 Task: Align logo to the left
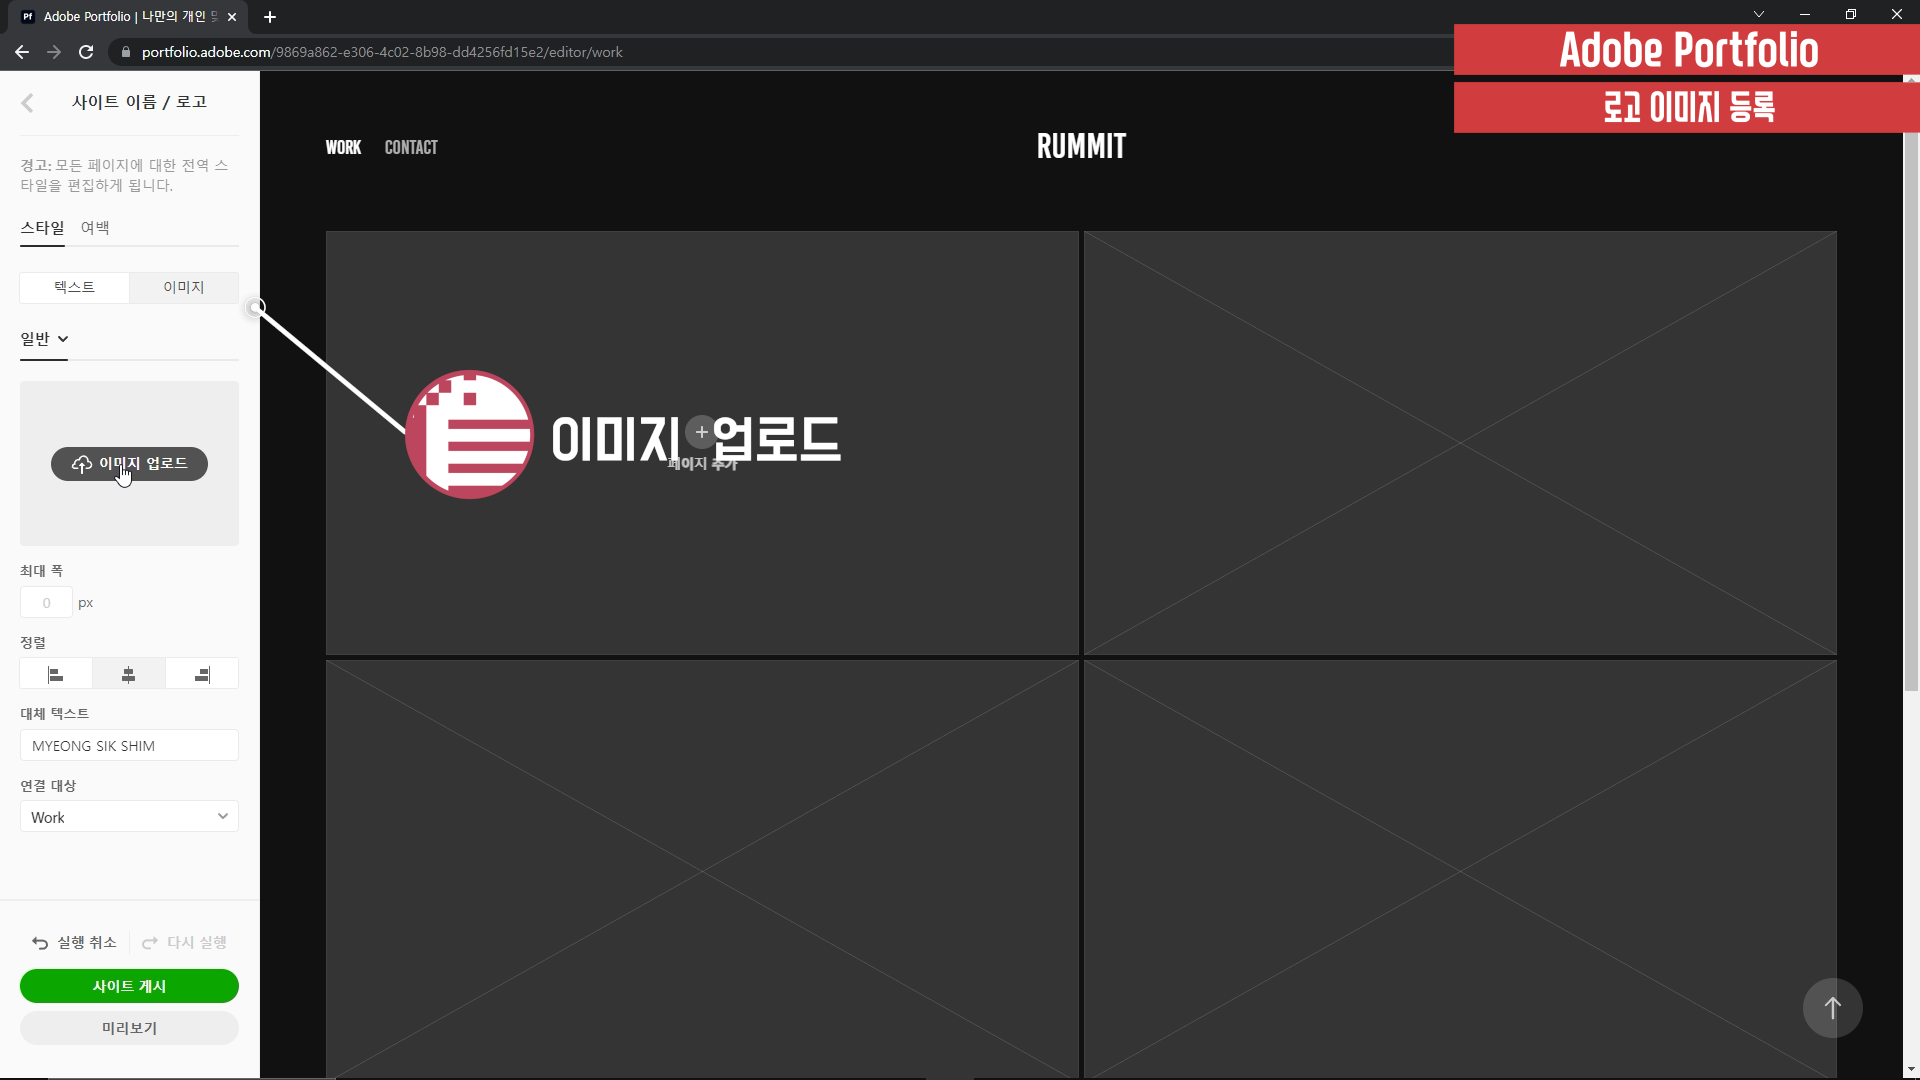[x=56, y=675]
